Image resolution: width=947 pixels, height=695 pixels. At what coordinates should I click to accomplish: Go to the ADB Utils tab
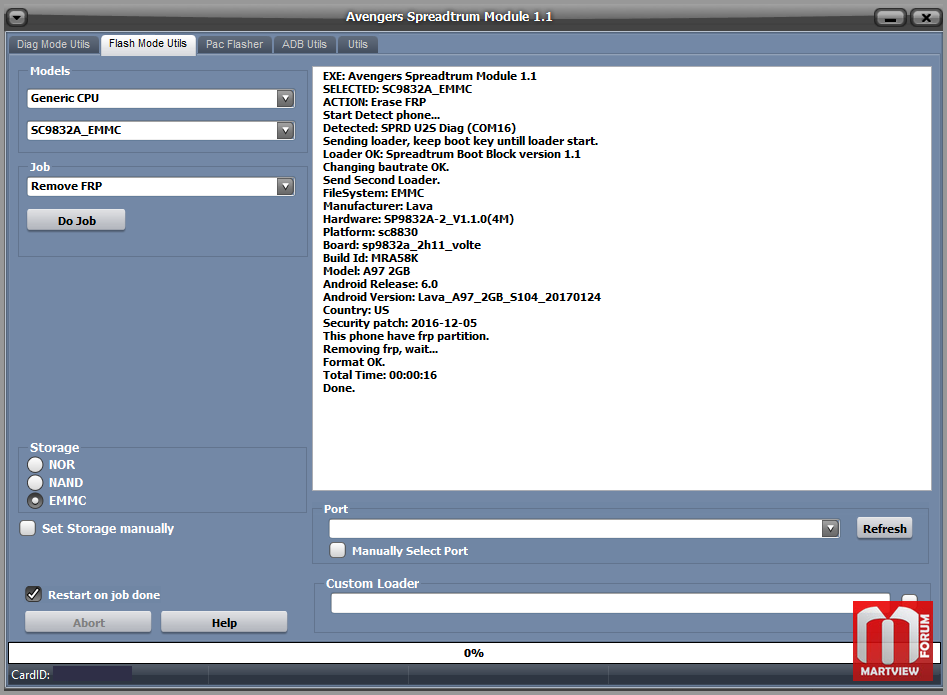tap(304, 44)
